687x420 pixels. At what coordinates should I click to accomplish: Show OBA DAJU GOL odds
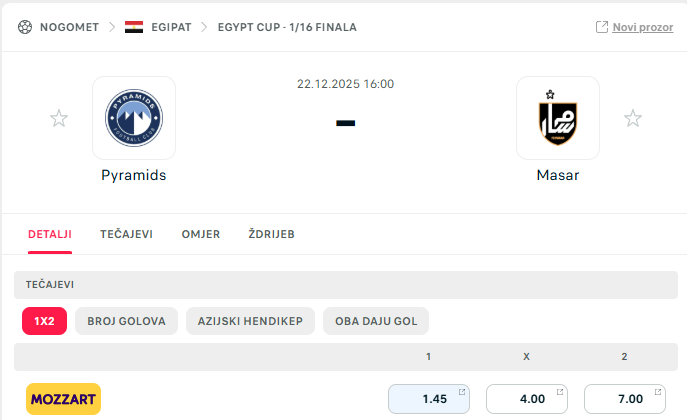(x=376, y=321)
